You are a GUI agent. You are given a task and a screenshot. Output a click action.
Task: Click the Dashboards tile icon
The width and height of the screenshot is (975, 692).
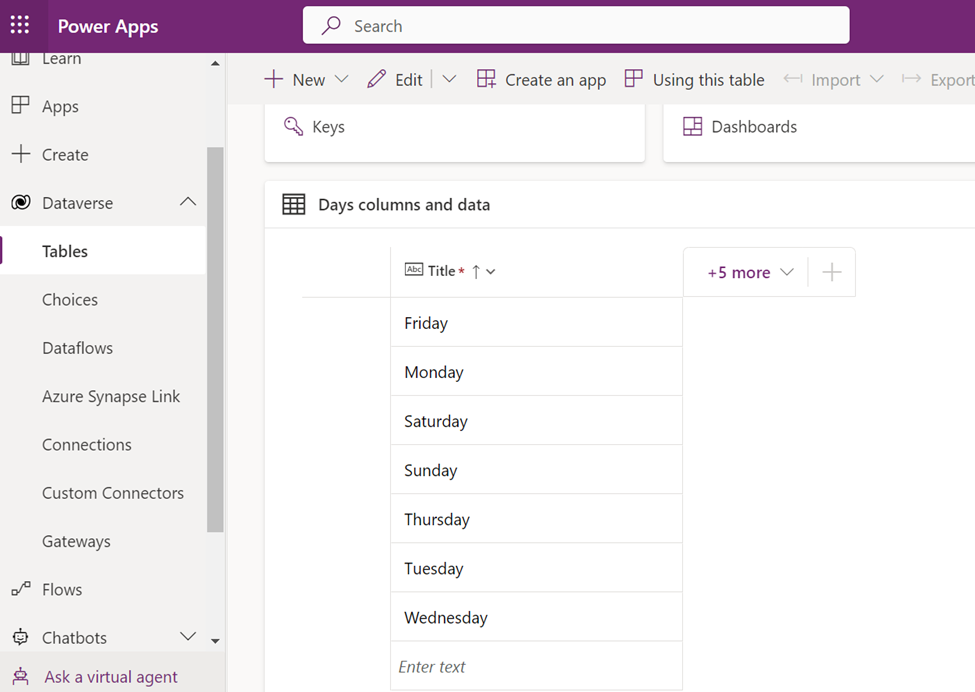pyautogui.click(x=692, y=126)
